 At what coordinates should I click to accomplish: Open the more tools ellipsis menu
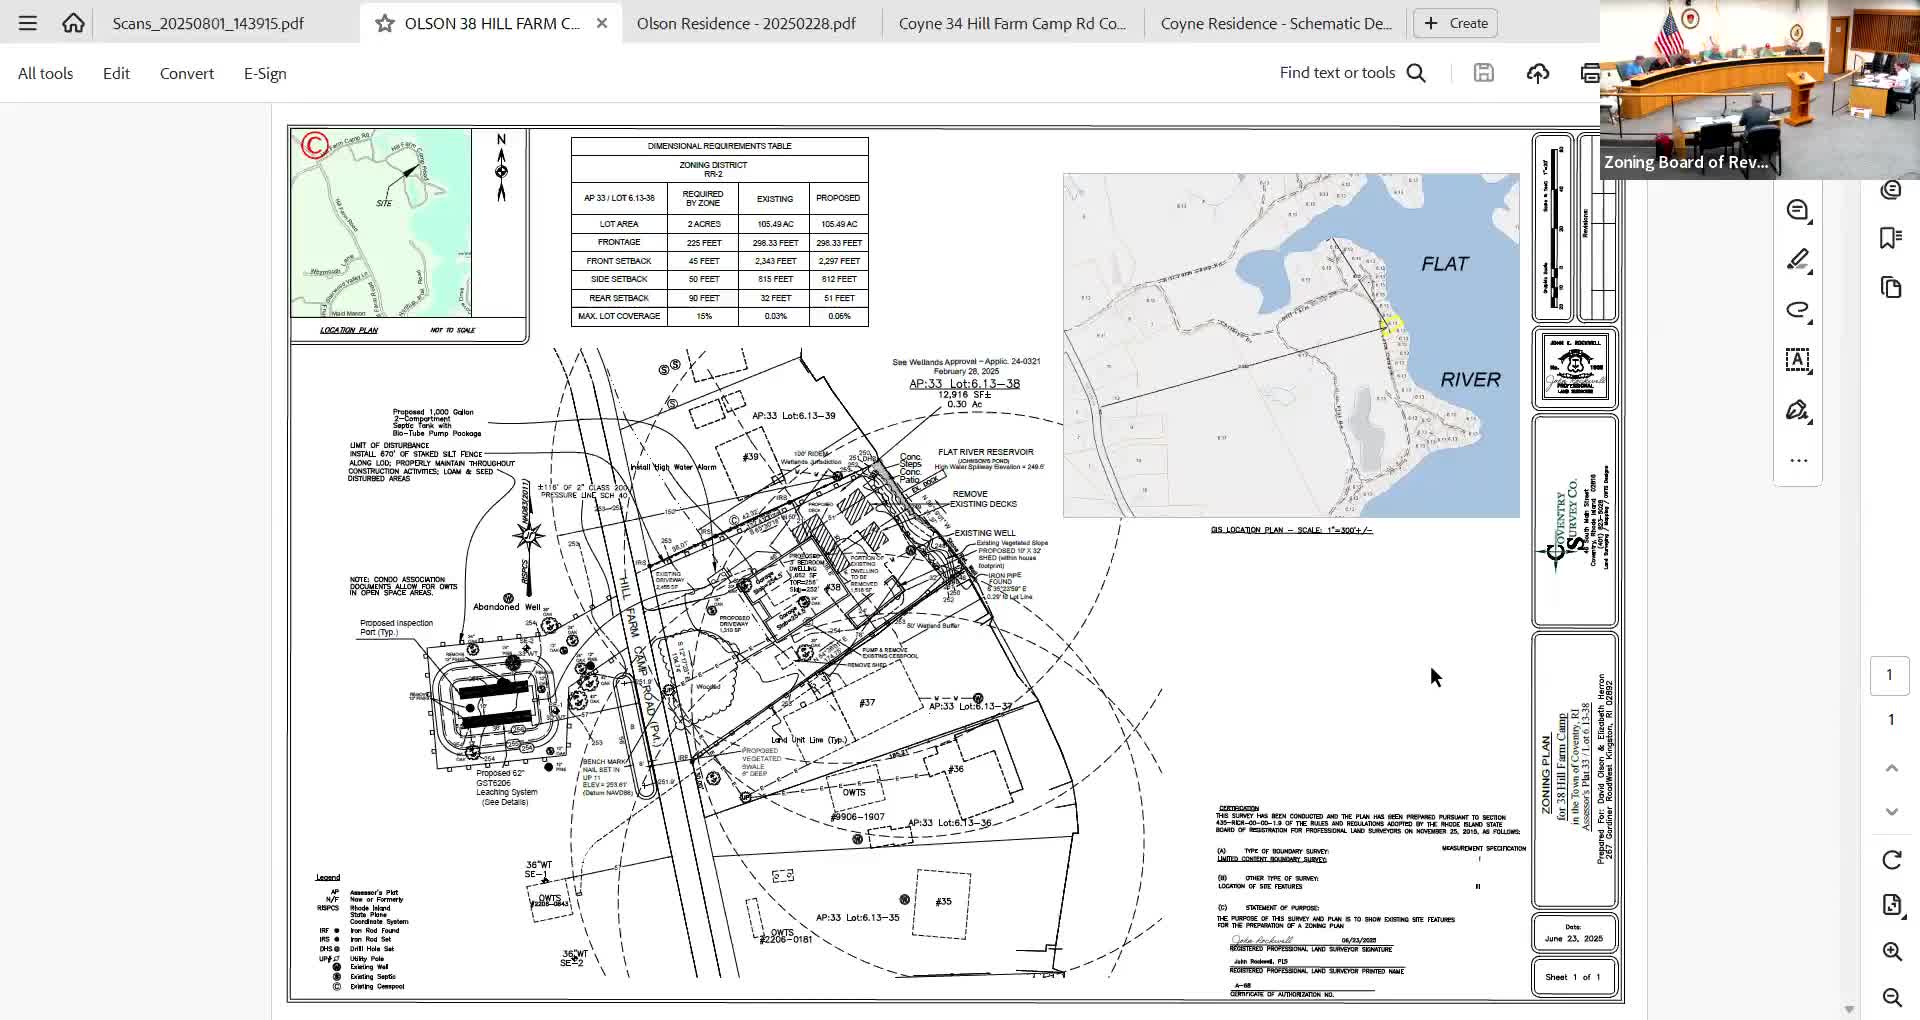click(x=1798, y=461)
